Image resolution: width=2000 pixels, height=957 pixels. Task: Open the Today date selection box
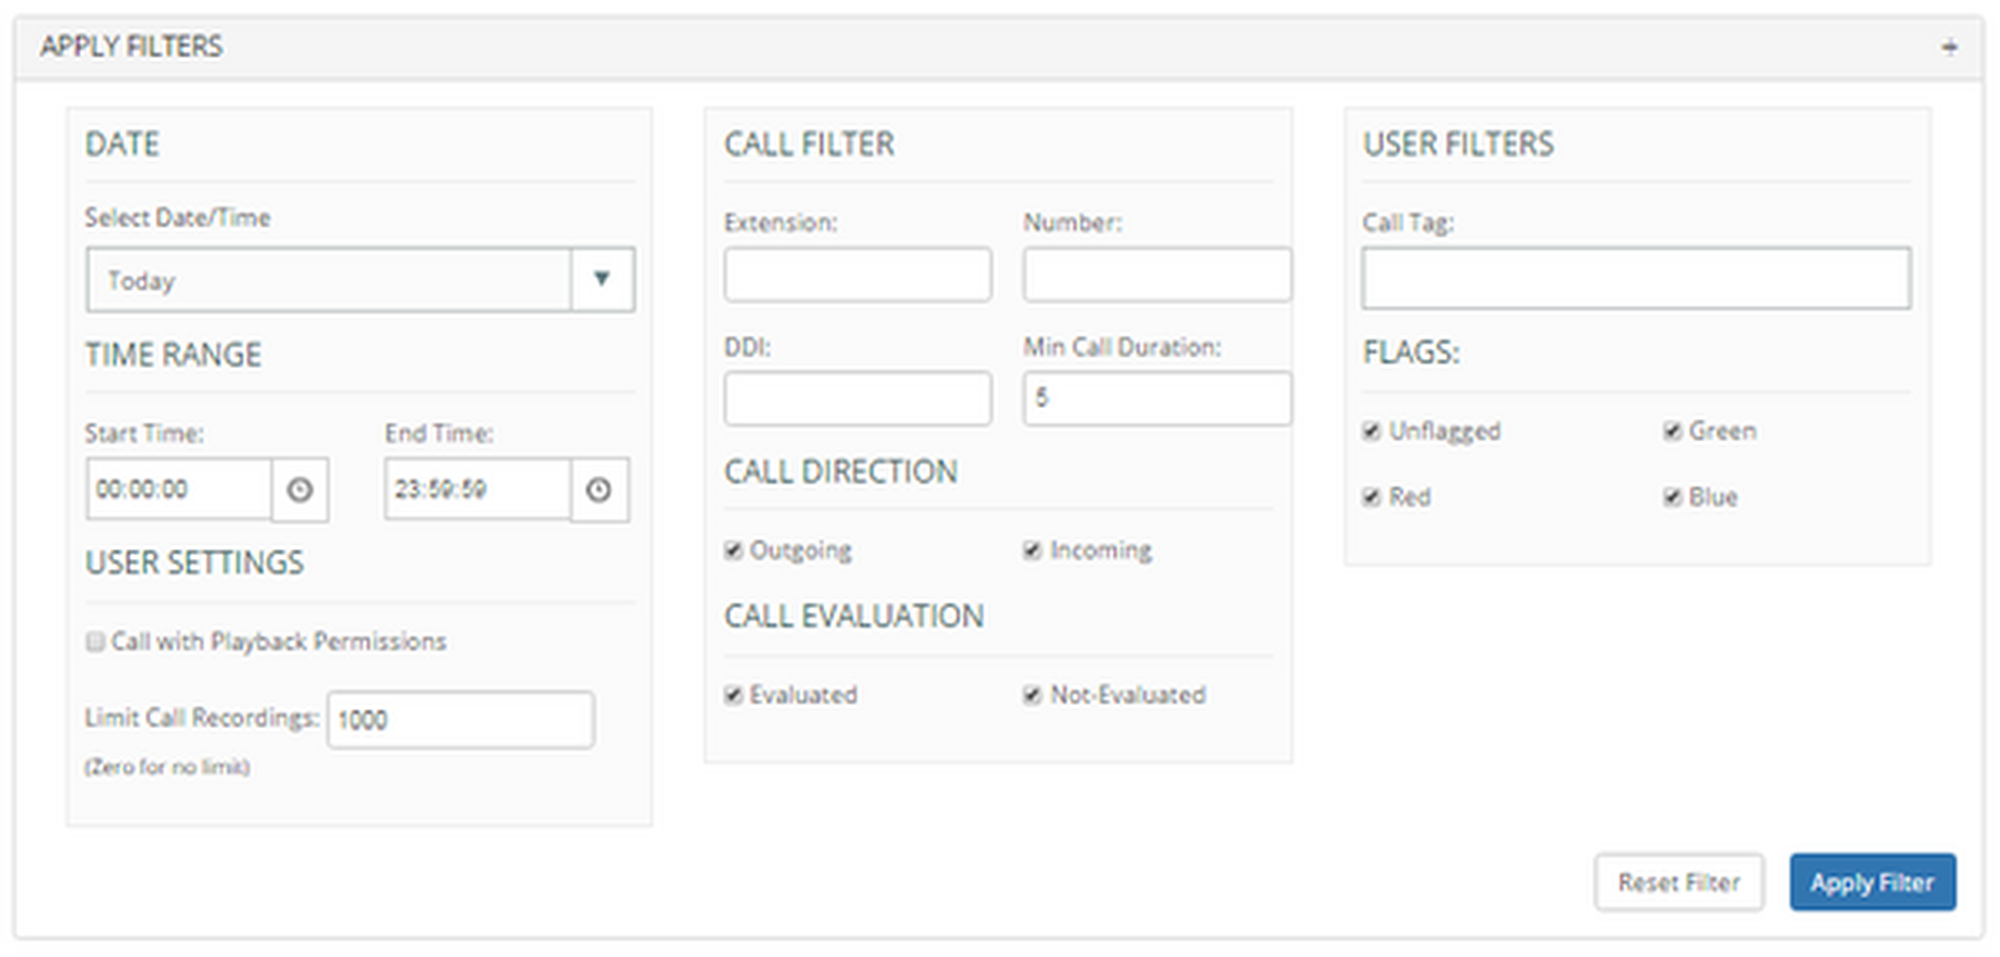tap(329, 280)
